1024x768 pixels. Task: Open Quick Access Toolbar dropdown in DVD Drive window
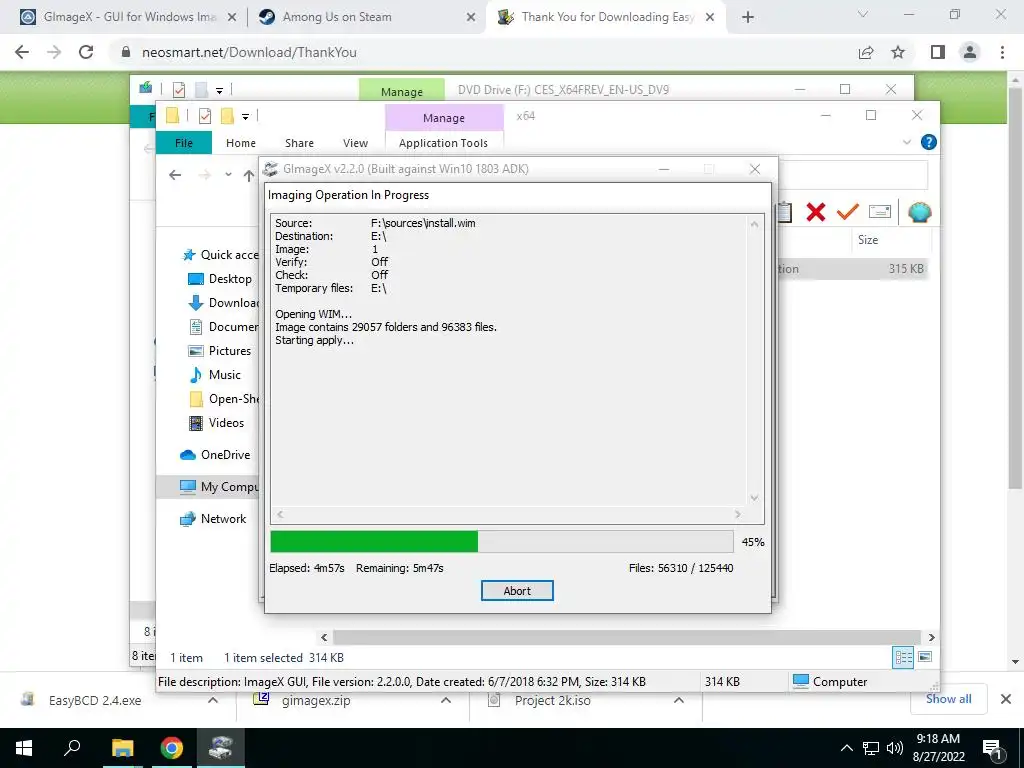pyautogui.click(x=219, y=91)
